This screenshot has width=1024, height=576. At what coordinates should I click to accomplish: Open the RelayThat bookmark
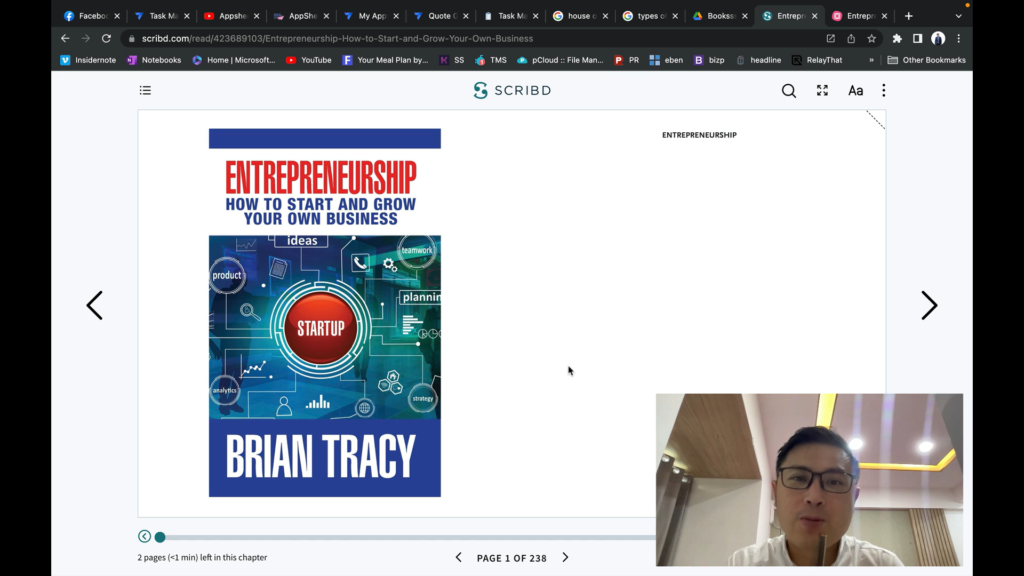coord(818,60)
